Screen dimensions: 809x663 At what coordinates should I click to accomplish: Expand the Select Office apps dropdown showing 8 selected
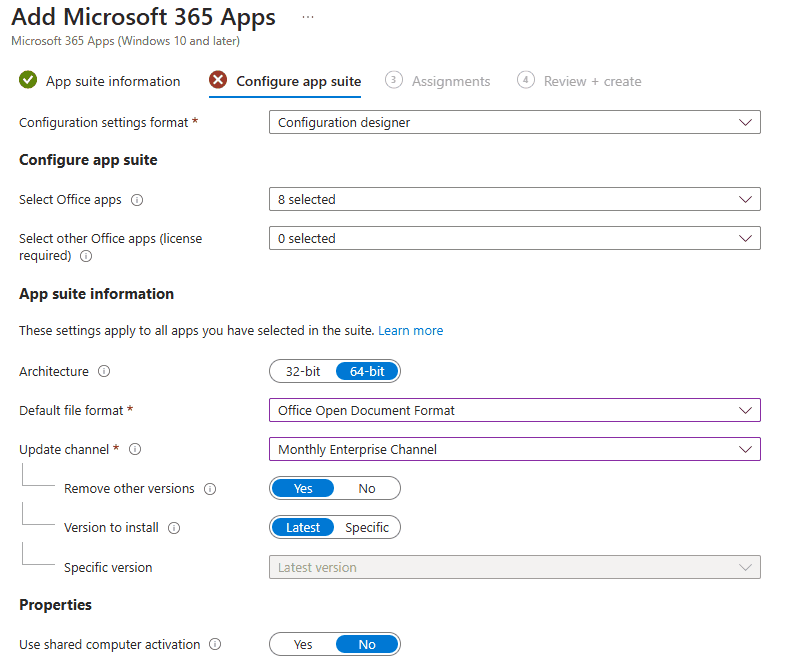tap(514, 199)
